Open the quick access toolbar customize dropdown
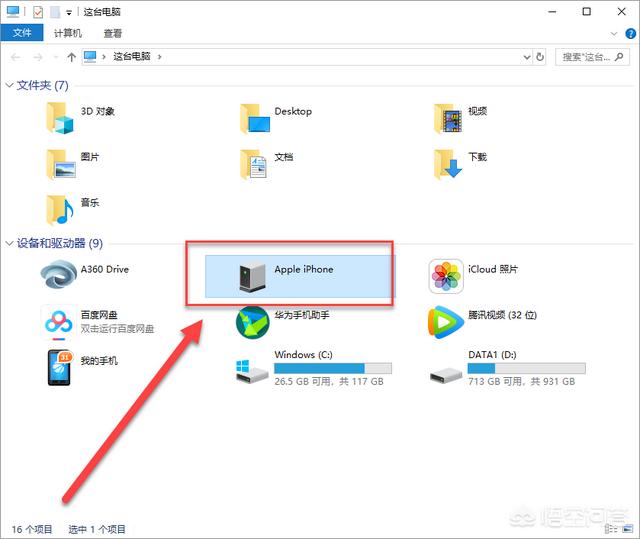This screenshot has height=539, width=640. click(x=69, y=13)
